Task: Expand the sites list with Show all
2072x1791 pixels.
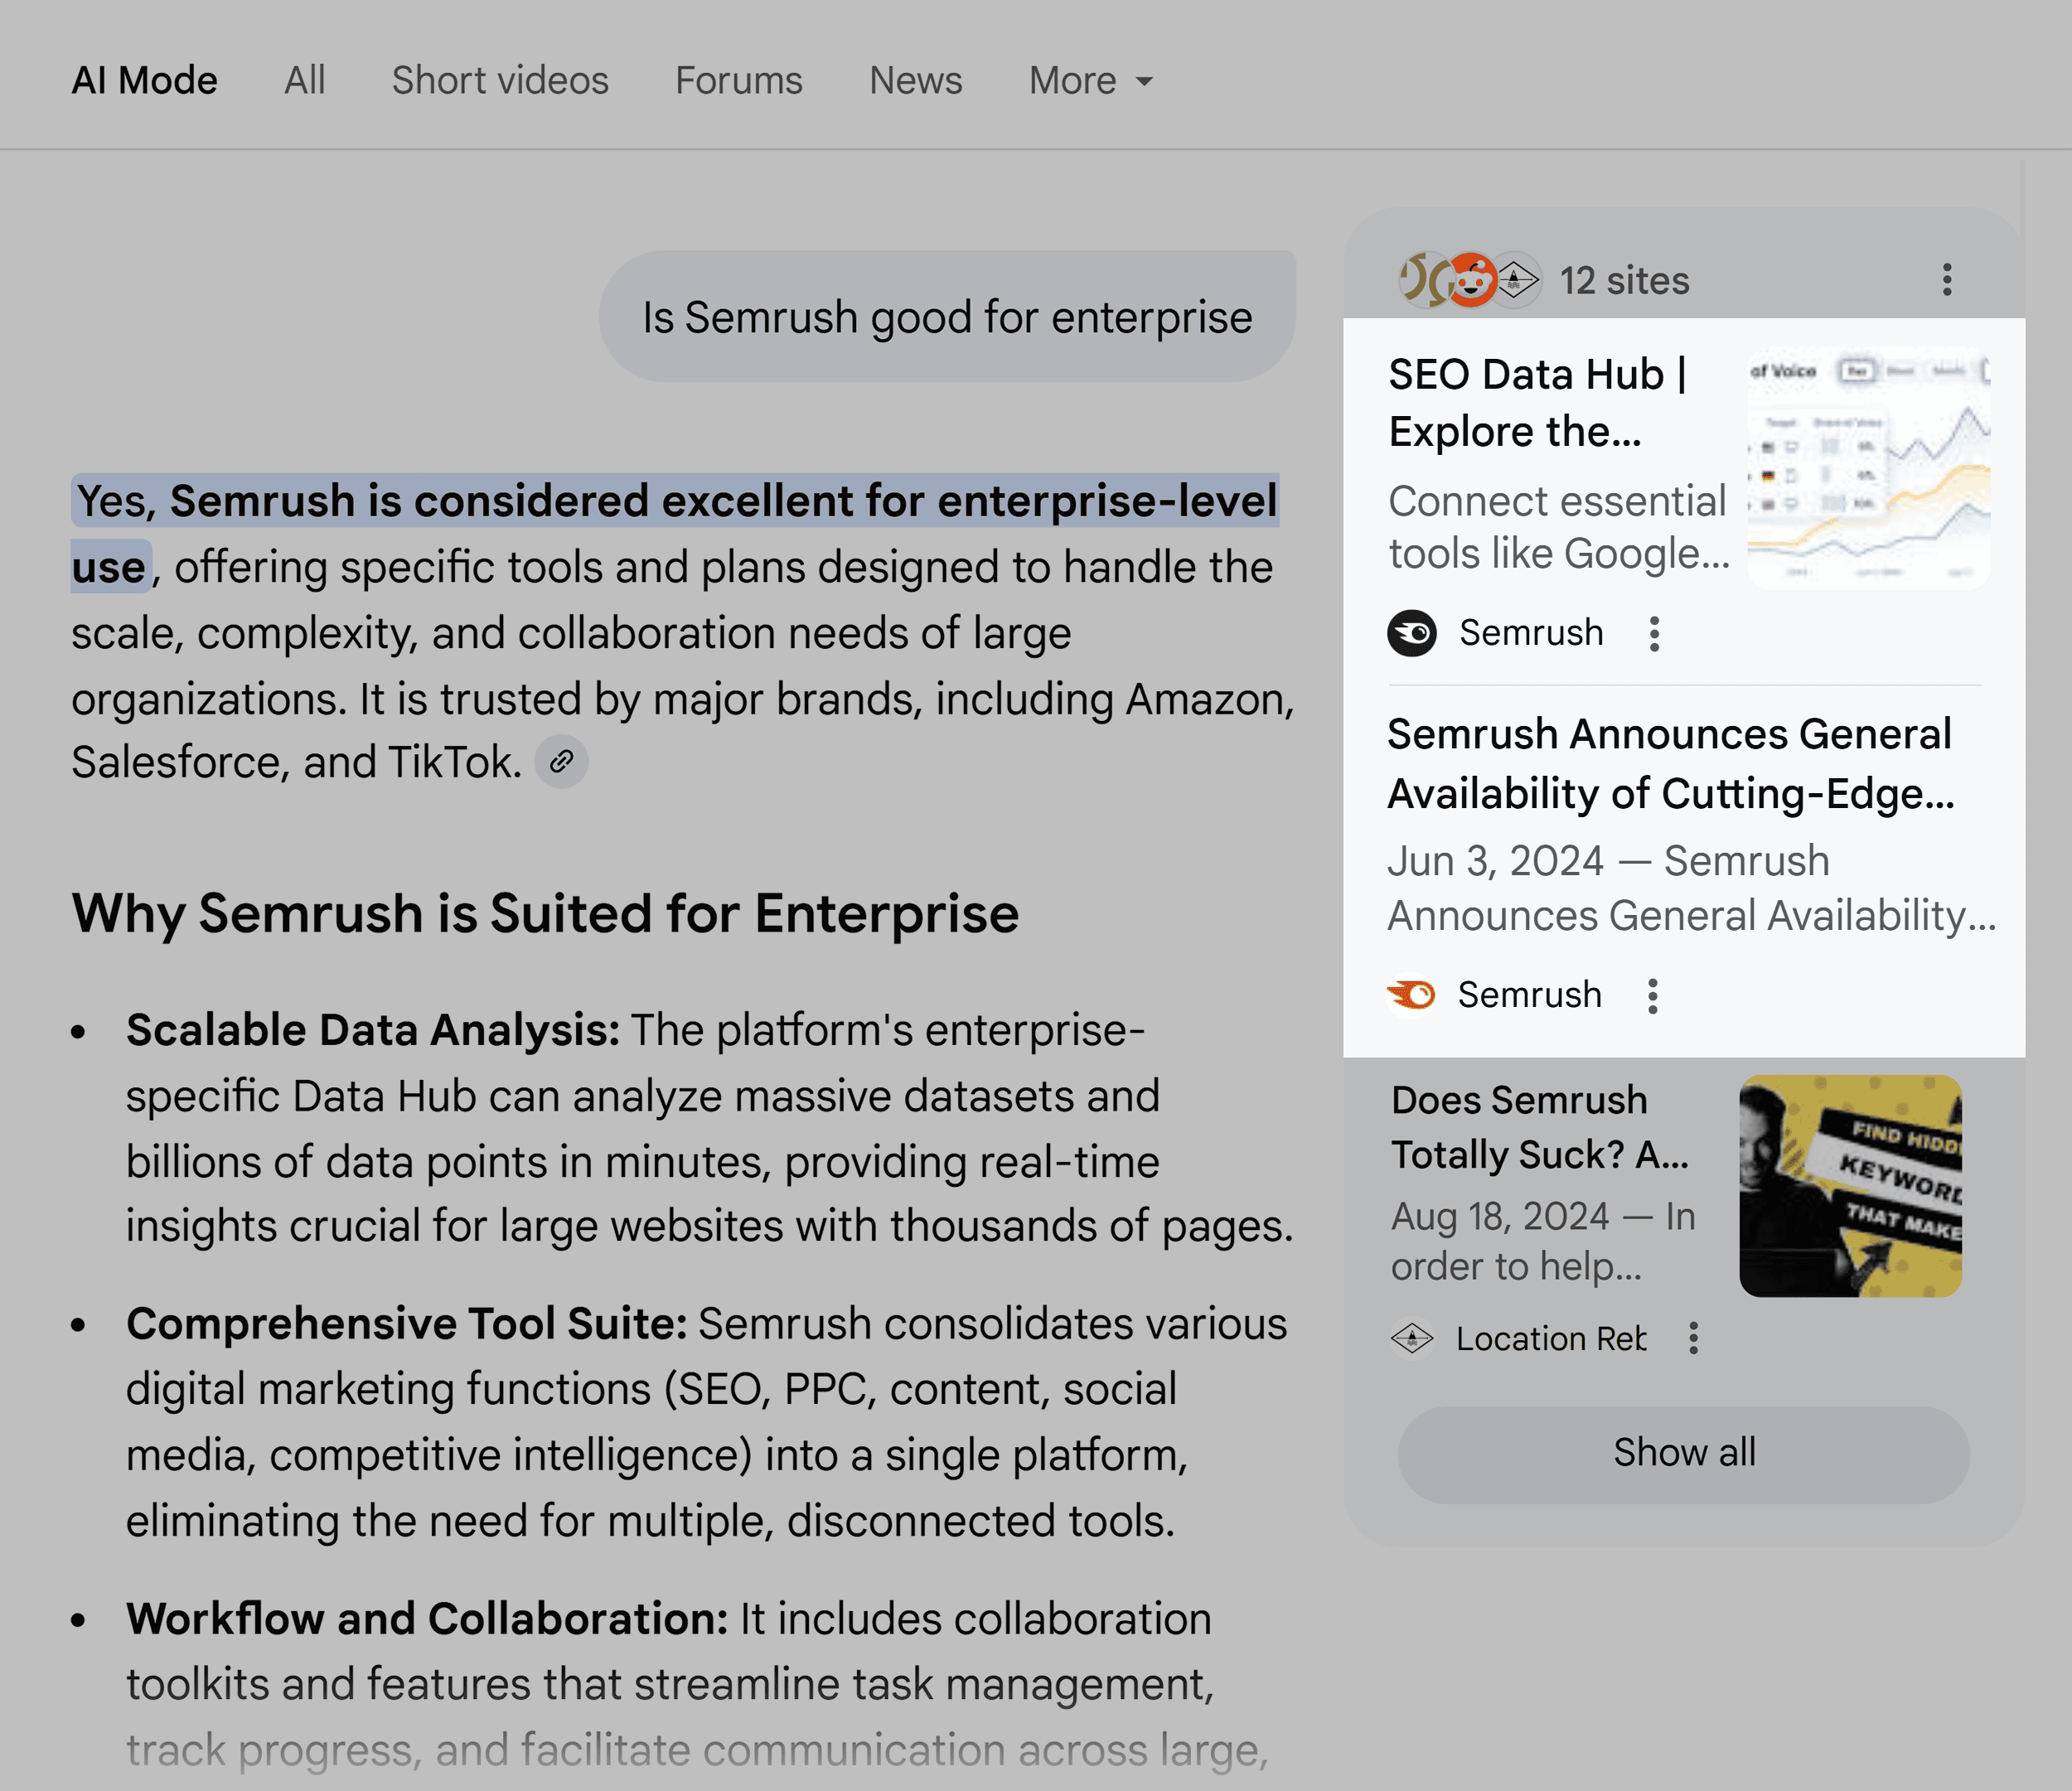Action: click(x=1683, y=1453)
